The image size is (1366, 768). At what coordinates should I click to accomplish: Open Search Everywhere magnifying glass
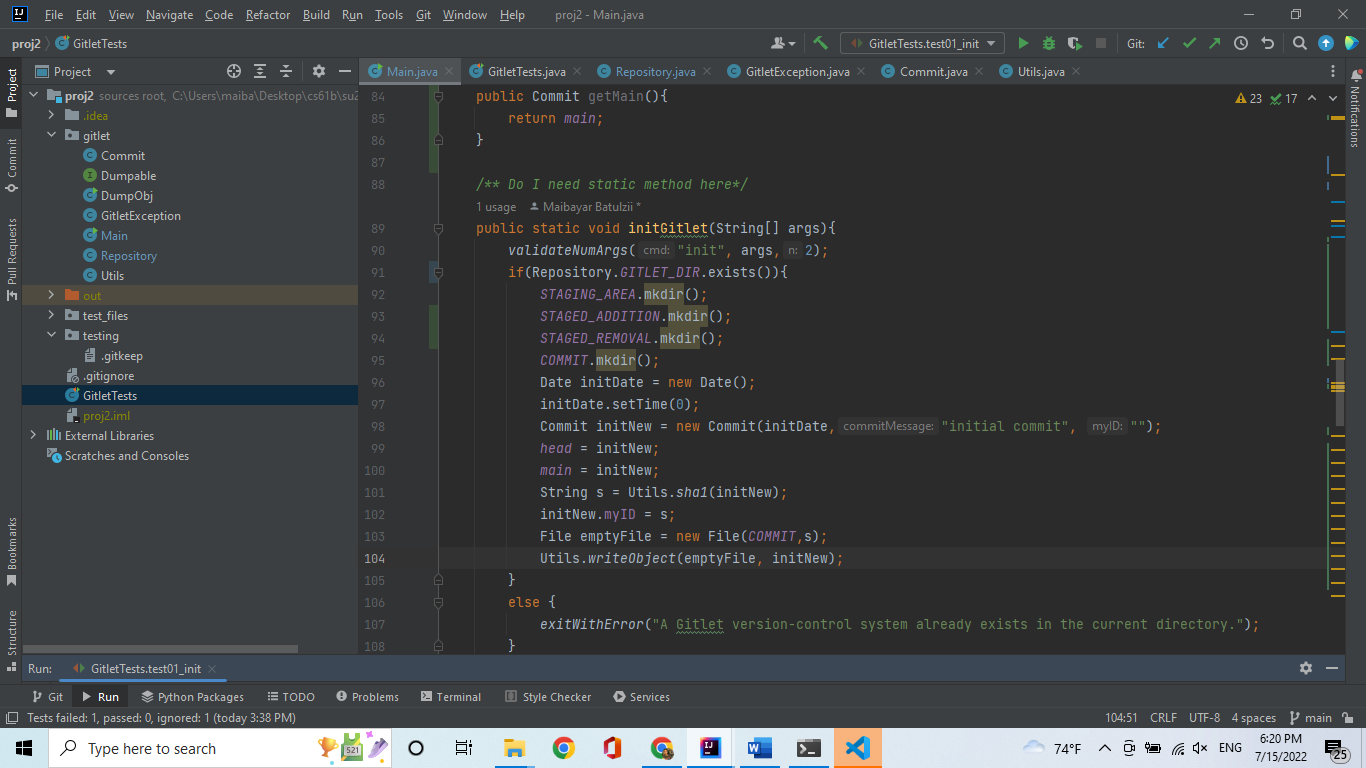1299,44
